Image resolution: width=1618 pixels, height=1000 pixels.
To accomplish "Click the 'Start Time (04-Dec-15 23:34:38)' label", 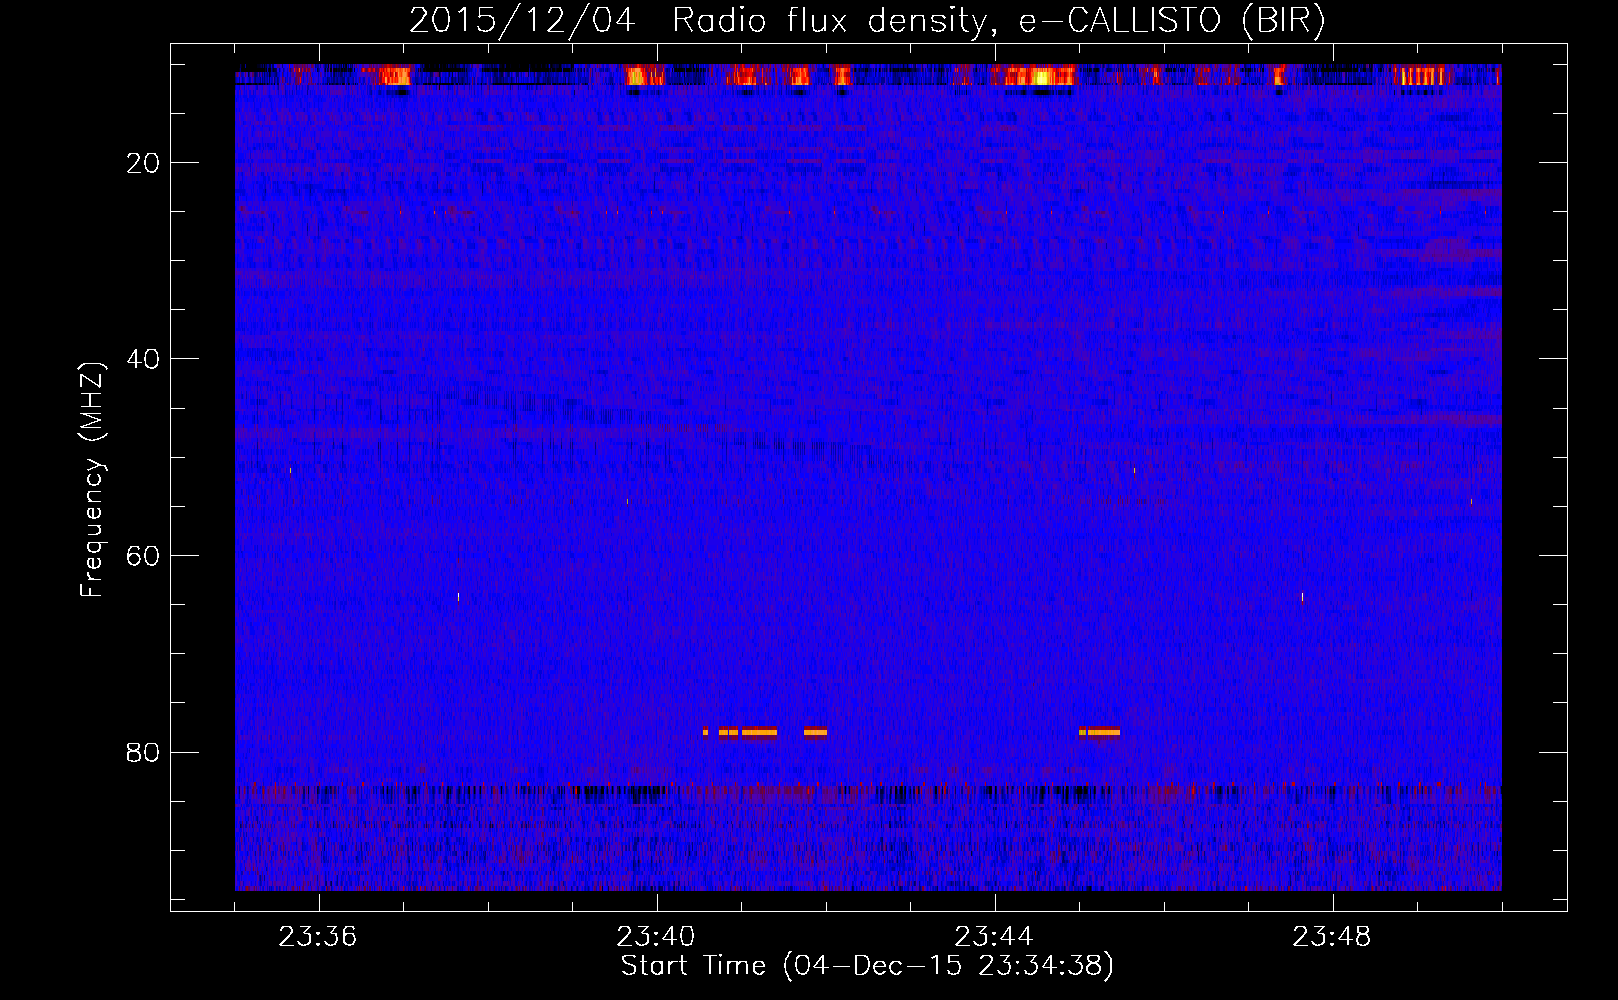I will click(x=867, y=966).
